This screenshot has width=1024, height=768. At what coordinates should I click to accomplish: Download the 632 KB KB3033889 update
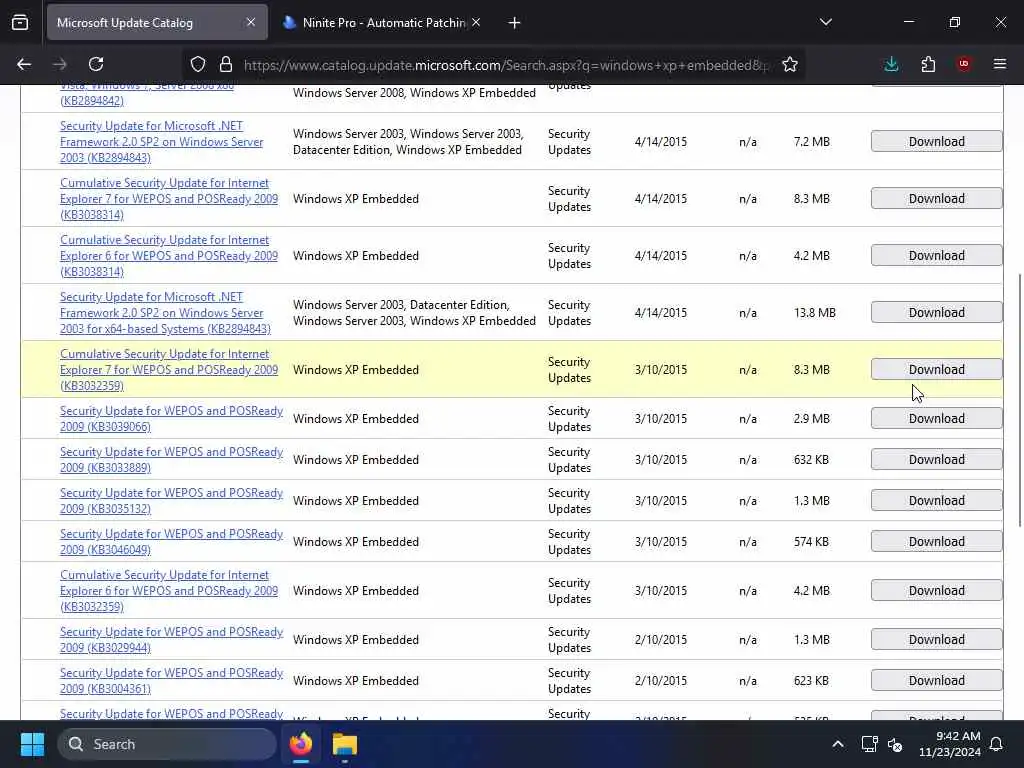tap(936, 460)
